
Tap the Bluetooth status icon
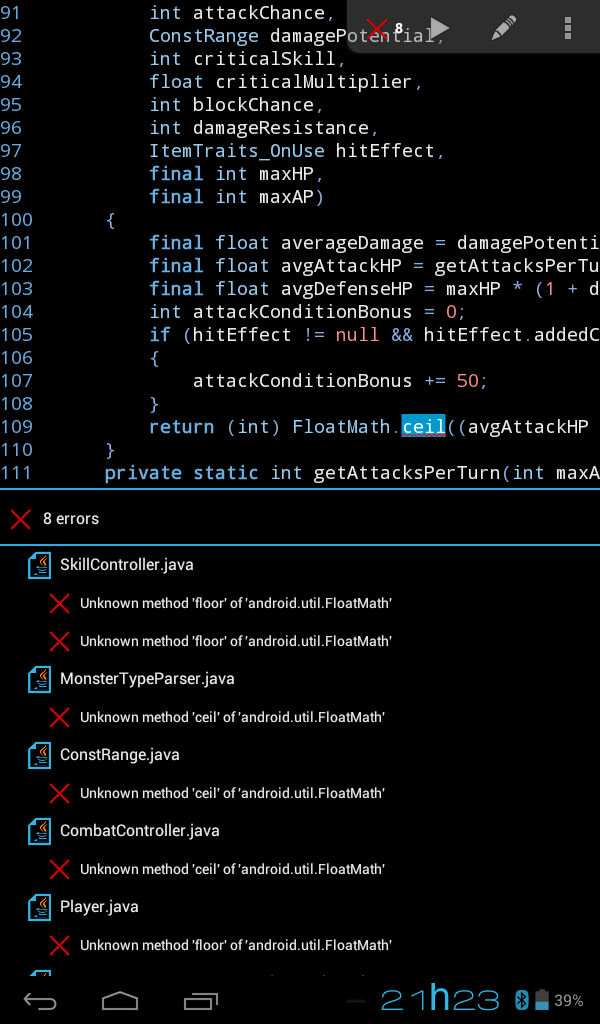[x=522, y=1000]
